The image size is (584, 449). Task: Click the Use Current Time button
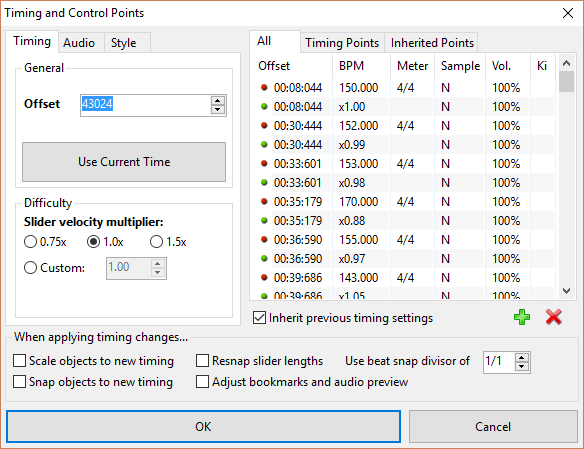coord(124,162)
